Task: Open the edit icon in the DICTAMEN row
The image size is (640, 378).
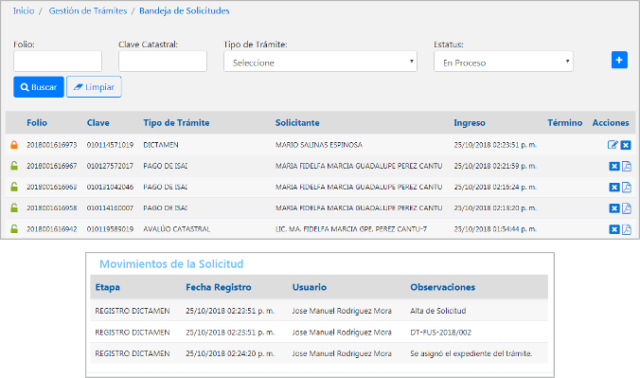Action: [613, 145]
